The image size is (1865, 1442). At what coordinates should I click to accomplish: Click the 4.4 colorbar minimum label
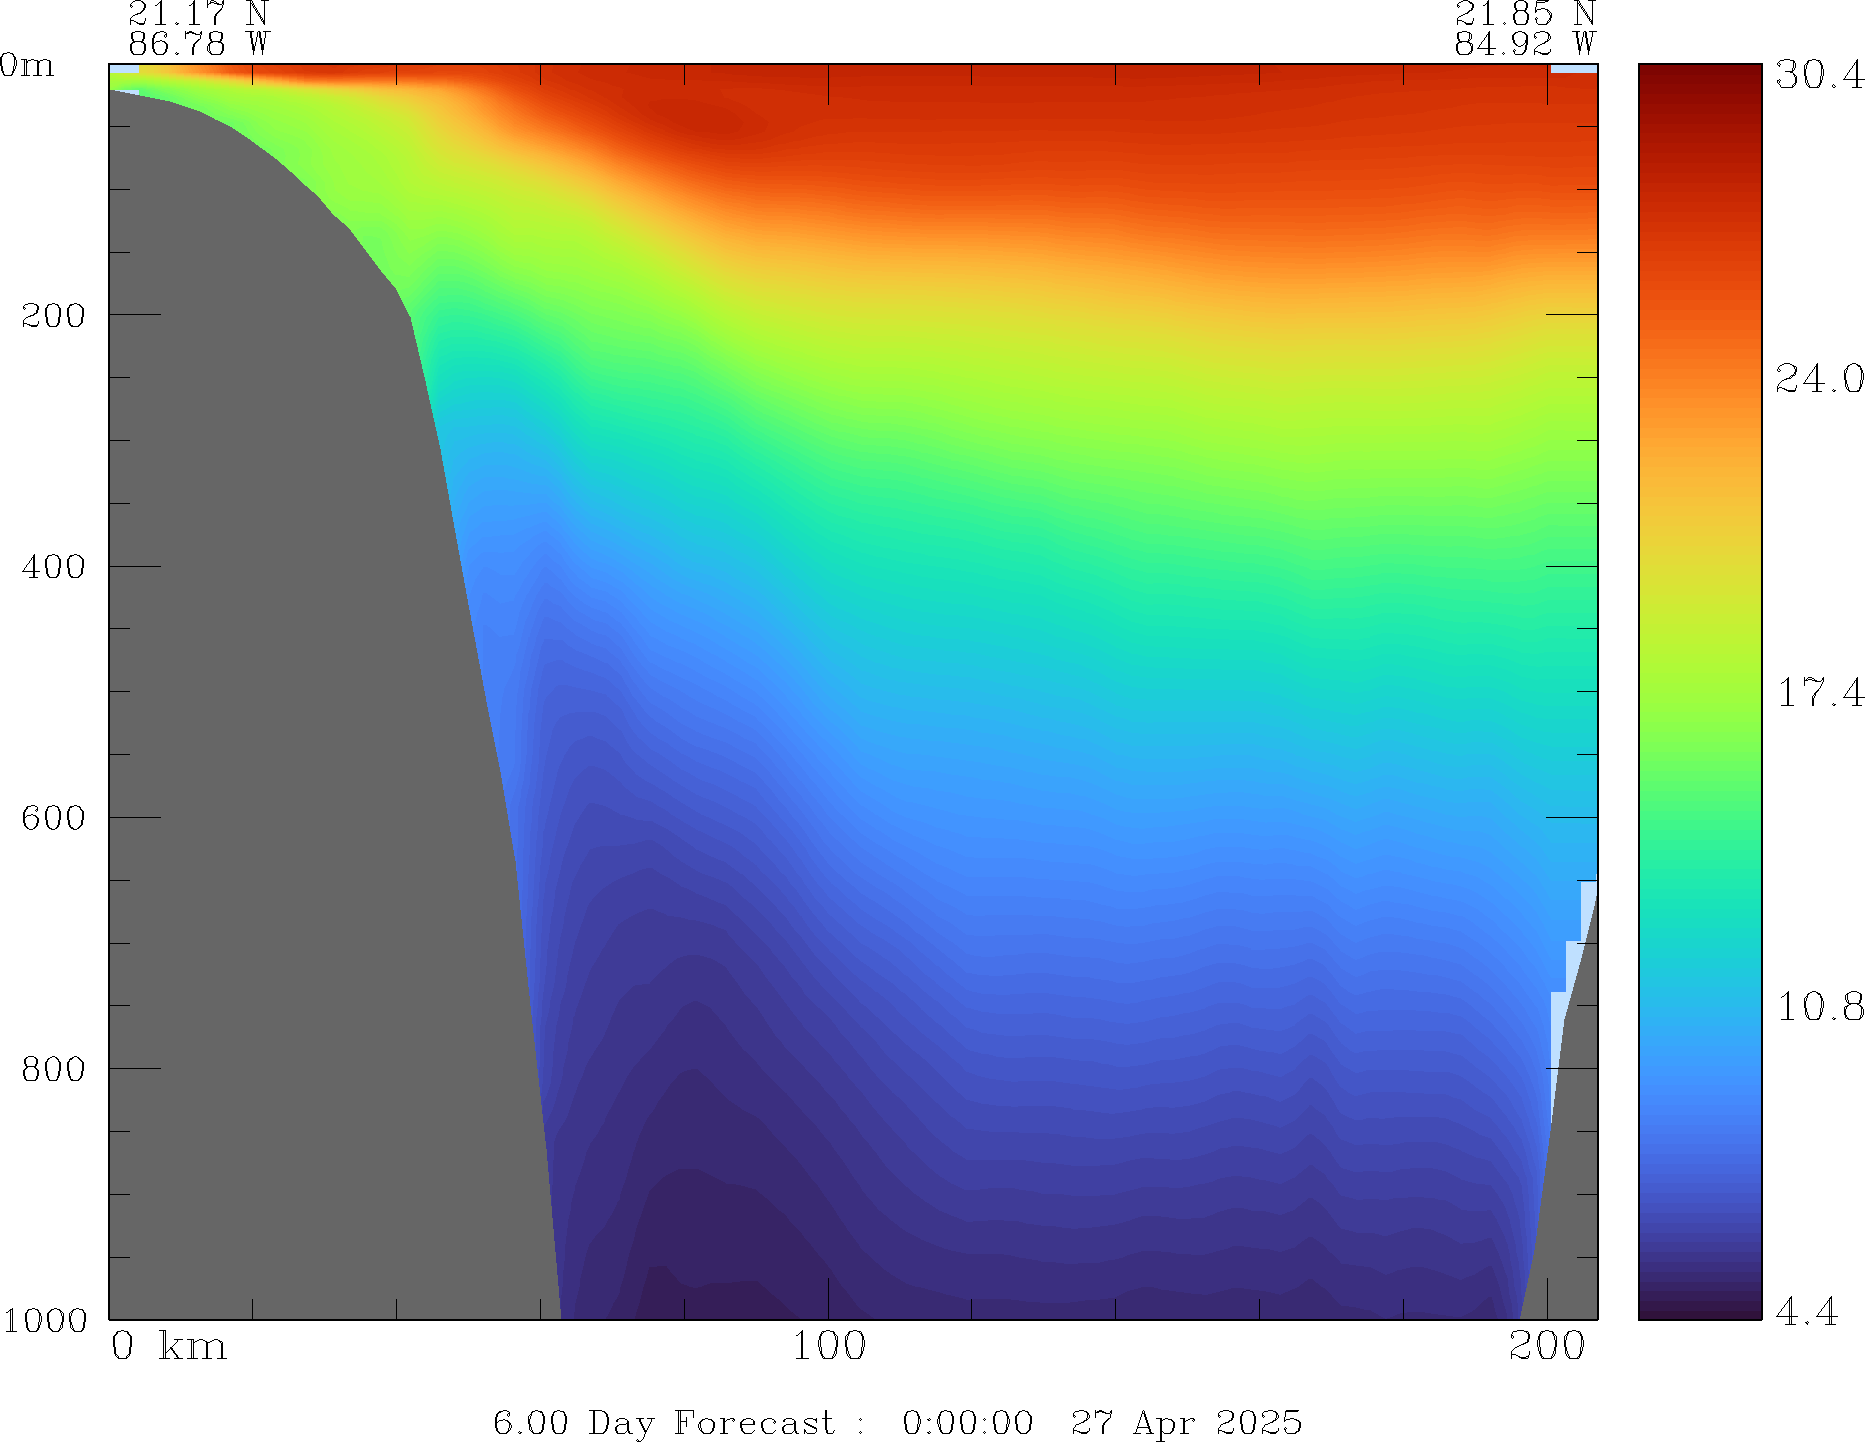pos(1806,1311)
